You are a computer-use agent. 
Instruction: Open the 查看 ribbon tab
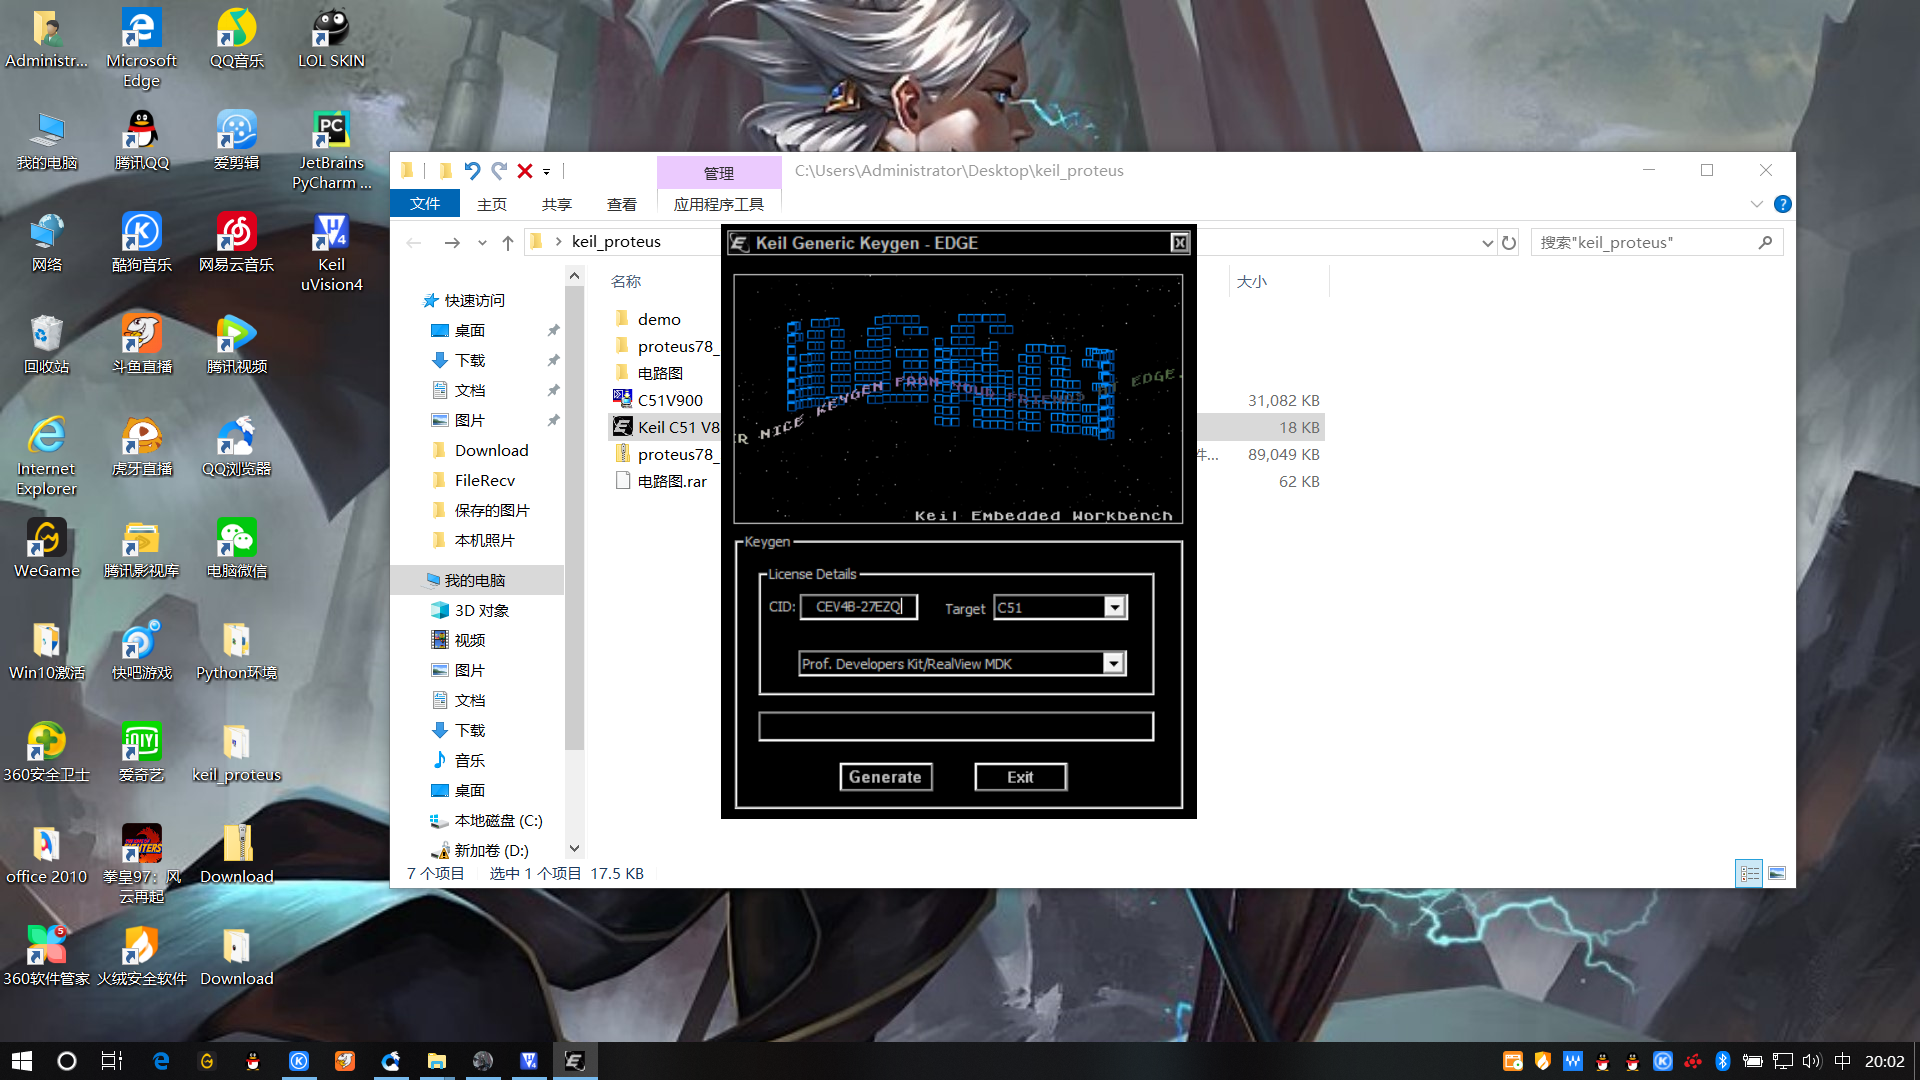(x=621, y=204)
